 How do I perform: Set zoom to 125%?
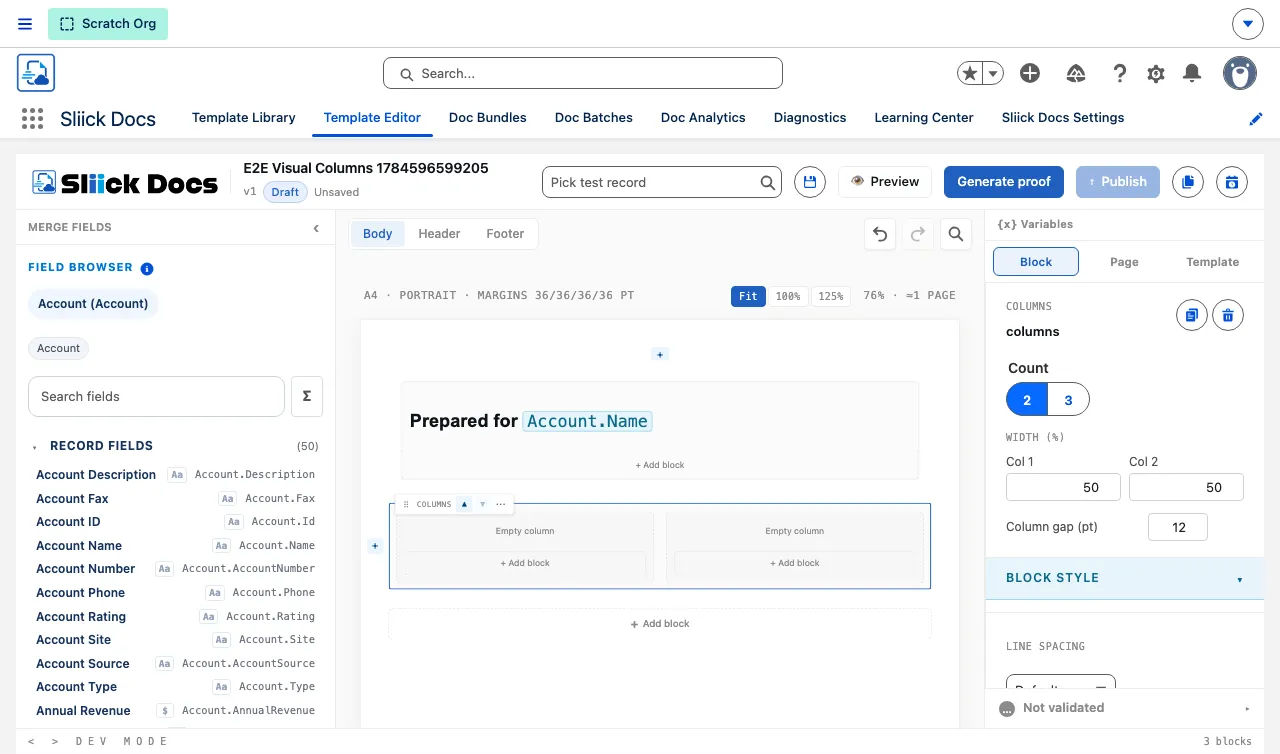pos(831,296)
